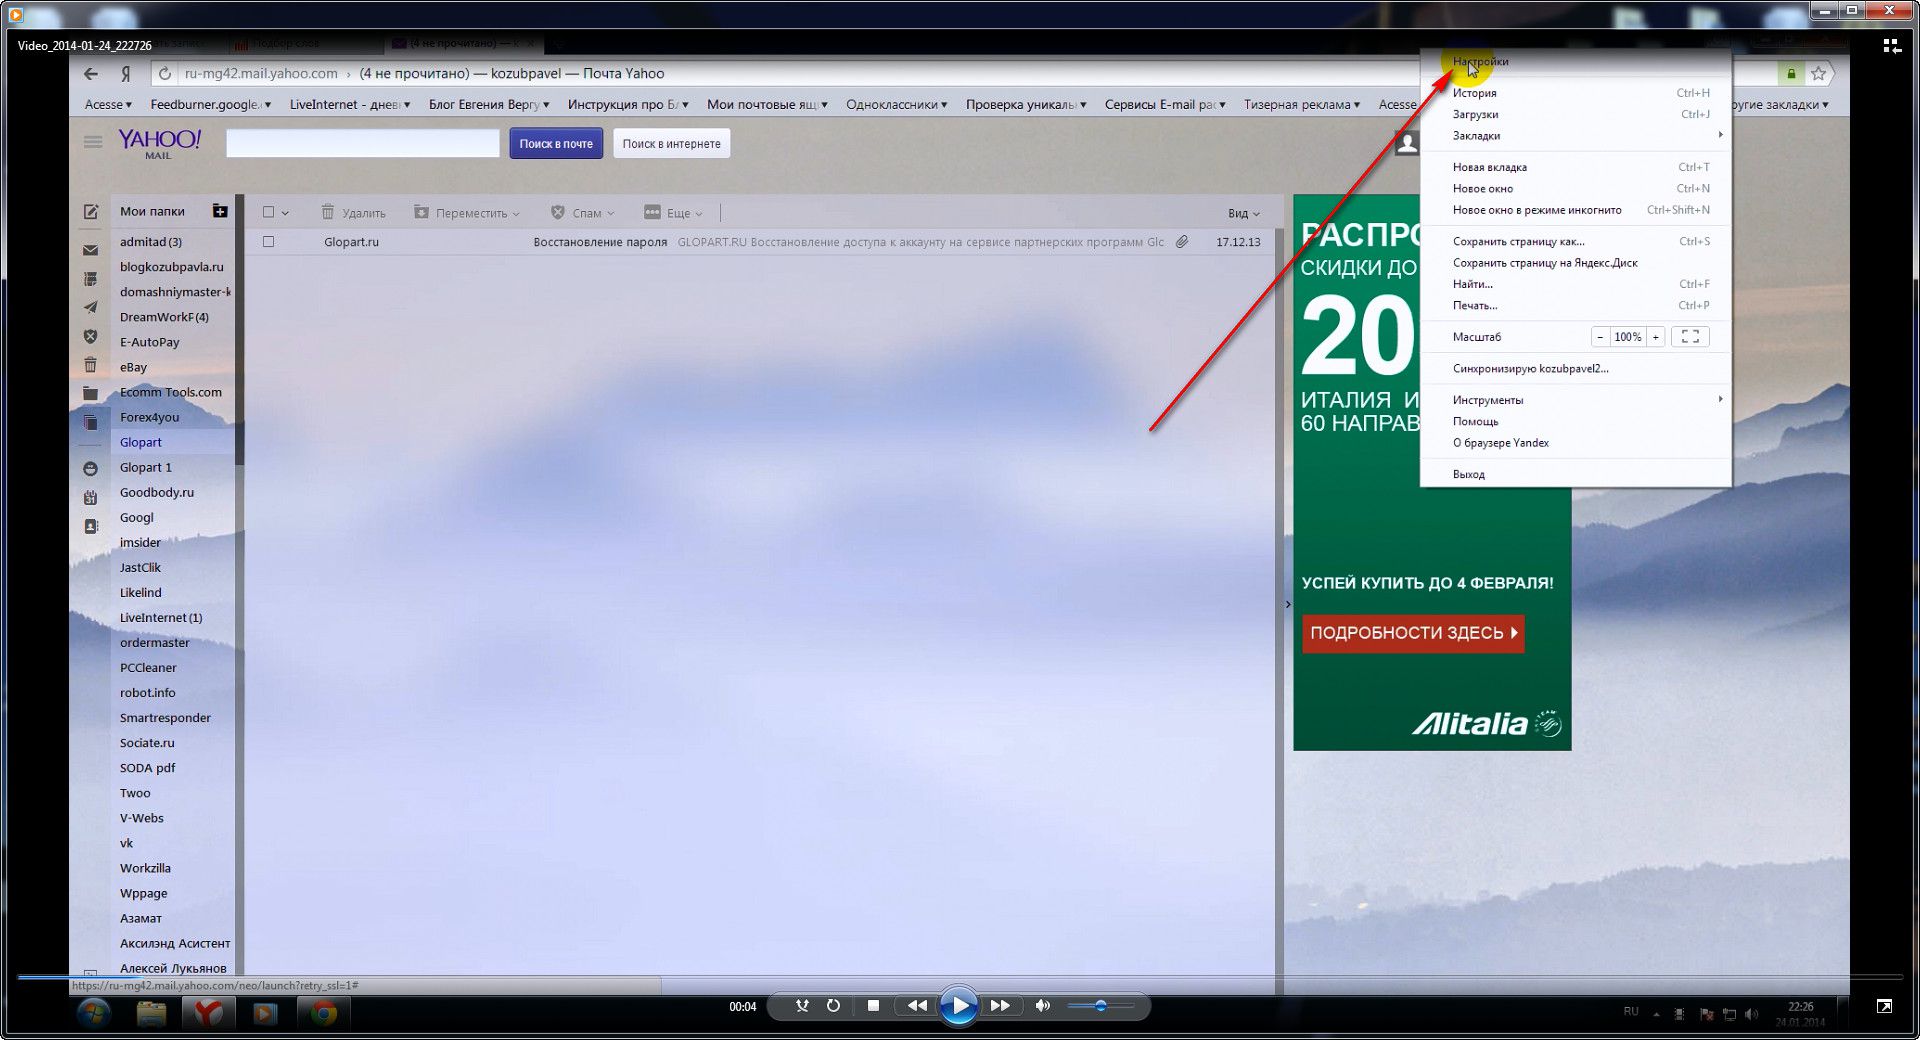
Task: Click the fast forward next button
Action: point(1000,1006)
